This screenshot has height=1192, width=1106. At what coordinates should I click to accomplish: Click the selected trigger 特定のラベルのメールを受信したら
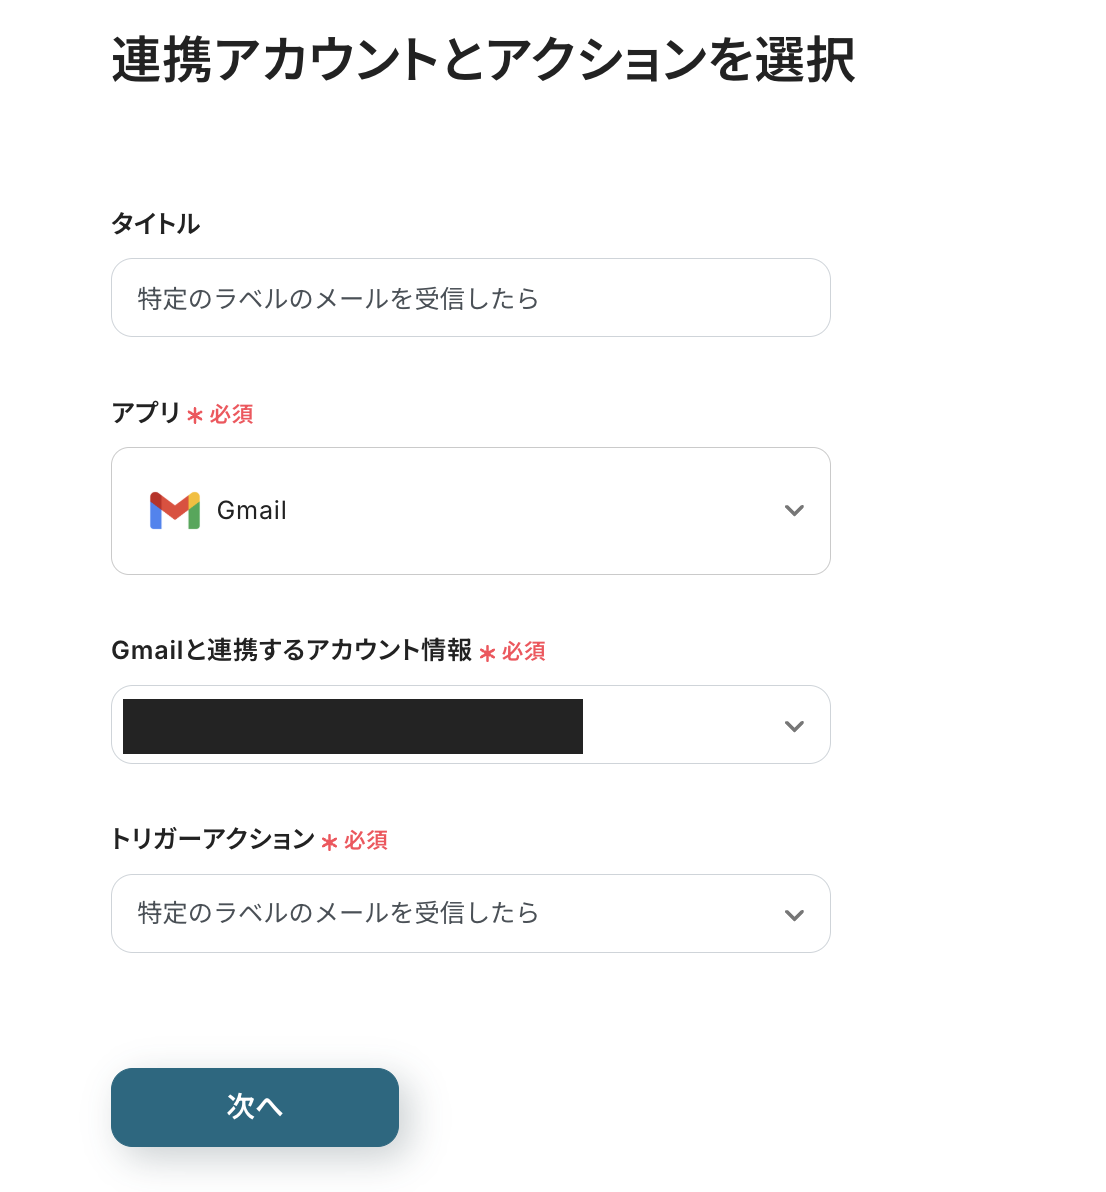(338, 913)
